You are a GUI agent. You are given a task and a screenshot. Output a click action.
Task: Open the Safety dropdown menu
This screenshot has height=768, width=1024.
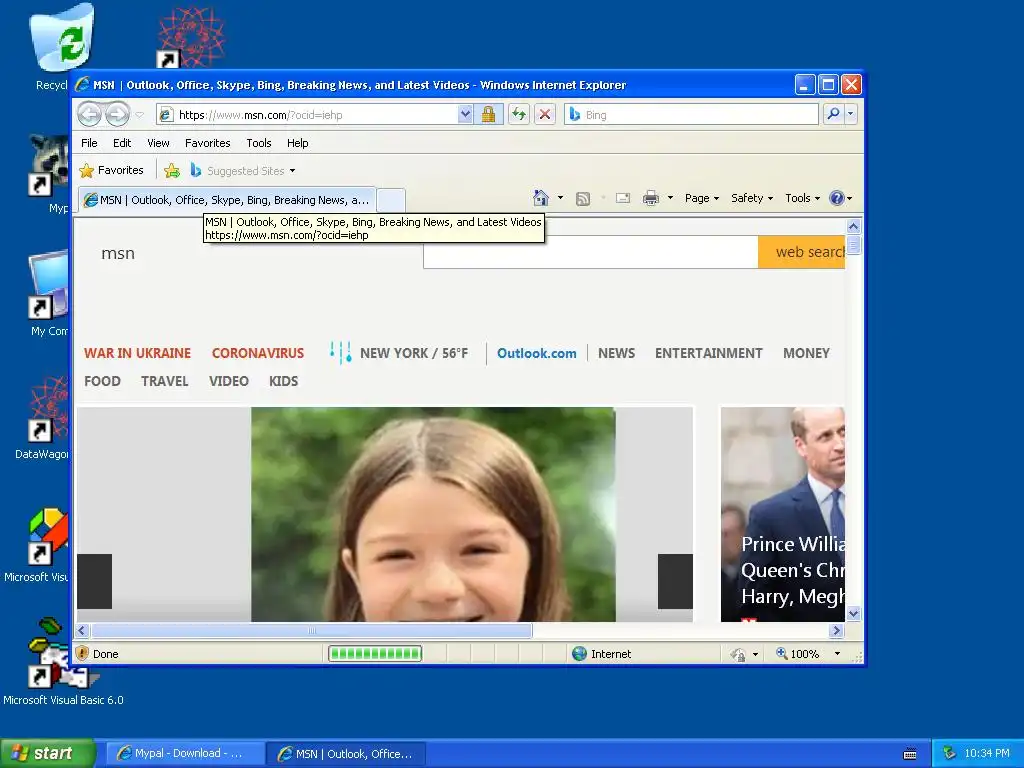(x=752, y=198)
